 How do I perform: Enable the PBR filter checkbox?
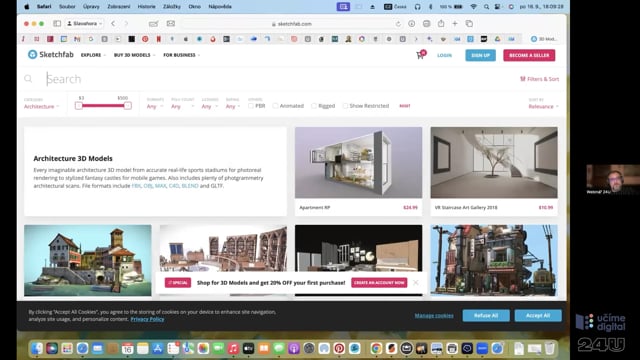pos(251,106)
